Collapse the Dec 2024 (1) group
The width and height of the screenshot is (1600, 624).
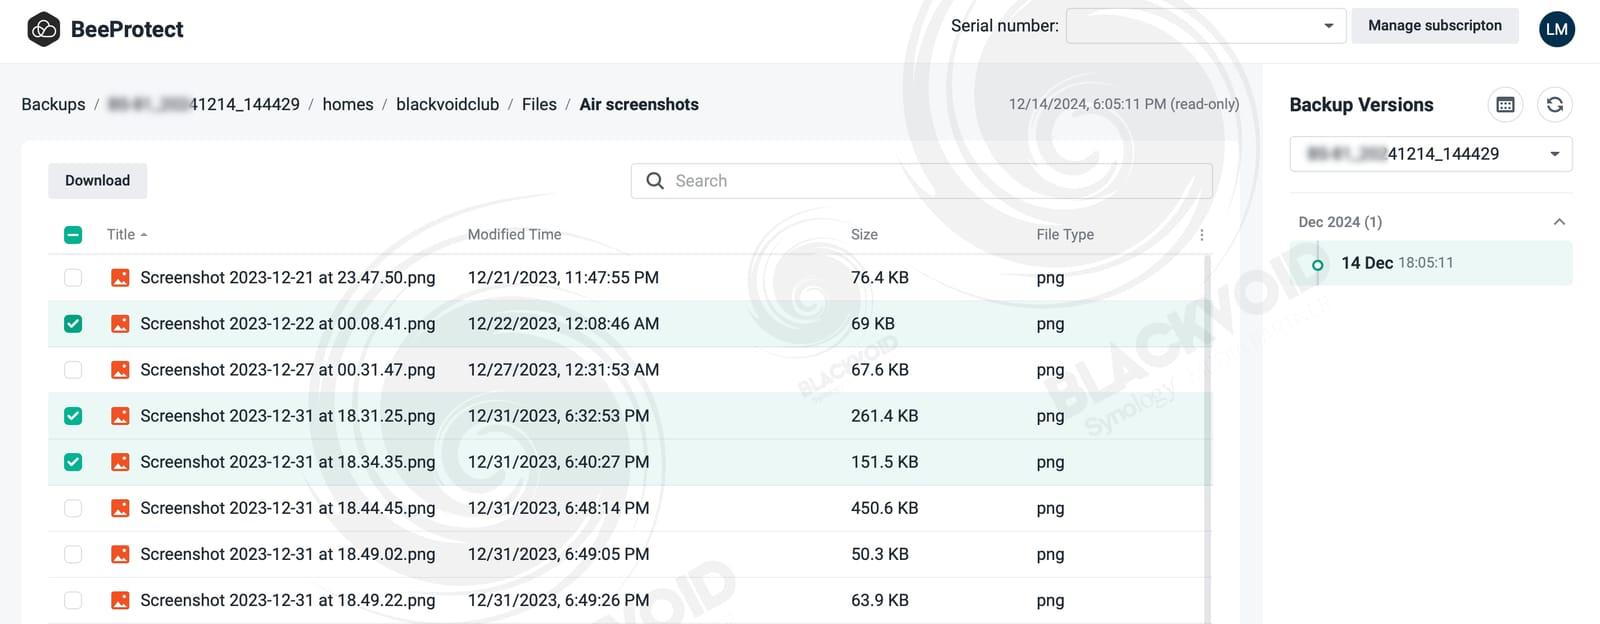1558,222
